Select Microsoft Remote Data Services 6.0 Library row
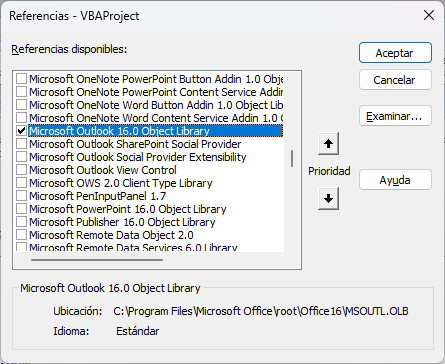 point(133,247)
